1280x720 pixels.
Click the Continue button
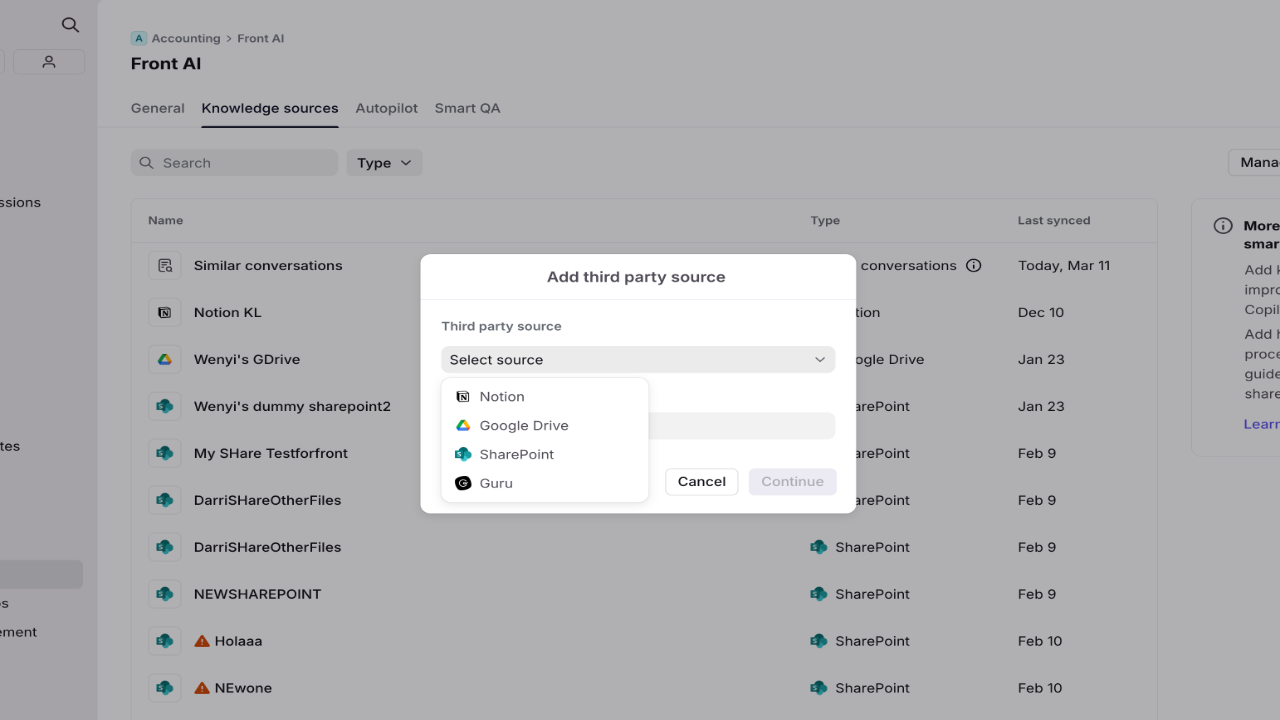792,481
